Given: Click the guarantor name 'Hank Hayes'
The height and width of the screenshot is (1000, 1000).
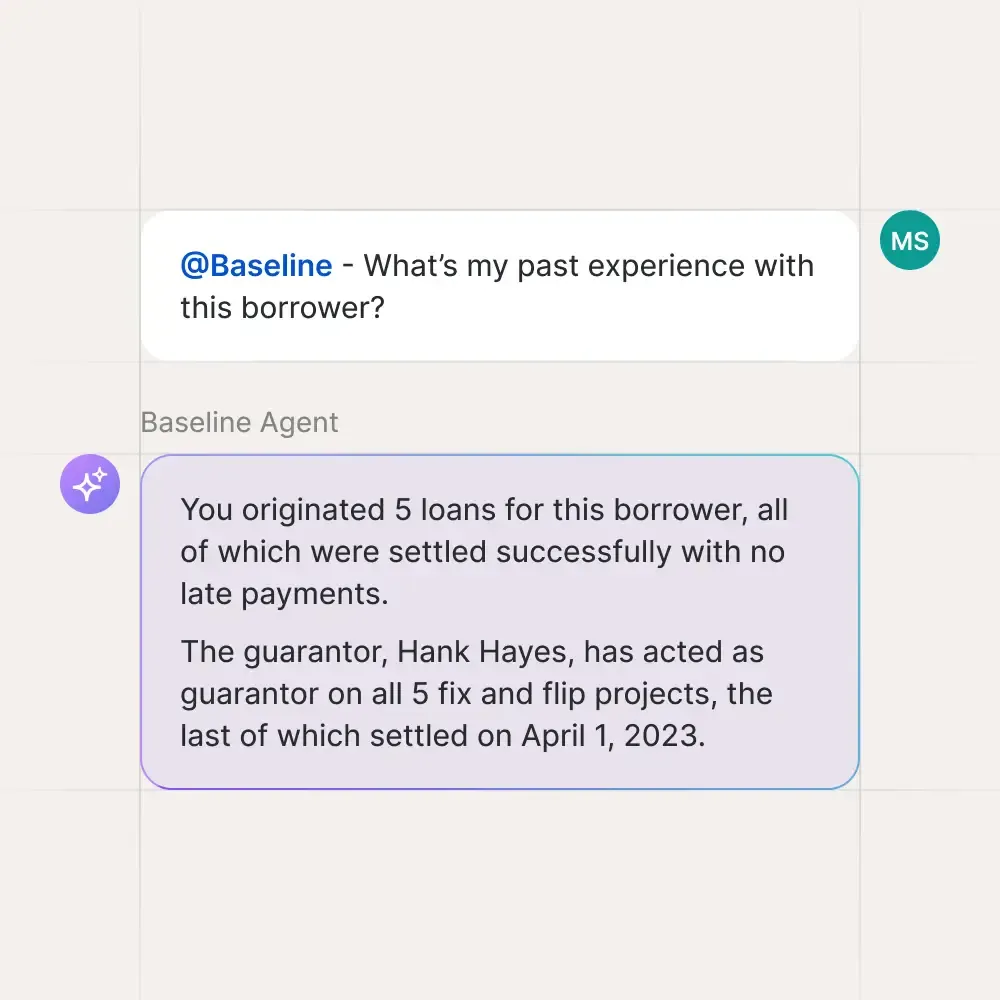Looking at the screenshot, I should [x=484, y=652].
